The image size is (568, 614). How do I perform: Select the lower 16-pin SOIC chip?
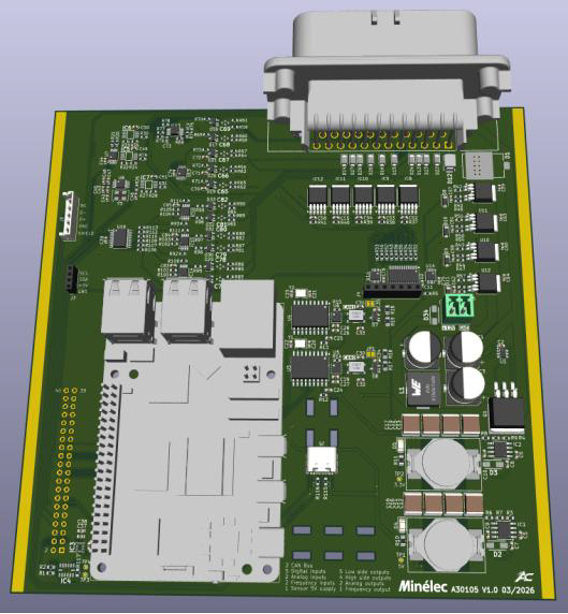(x=310, y=366)
